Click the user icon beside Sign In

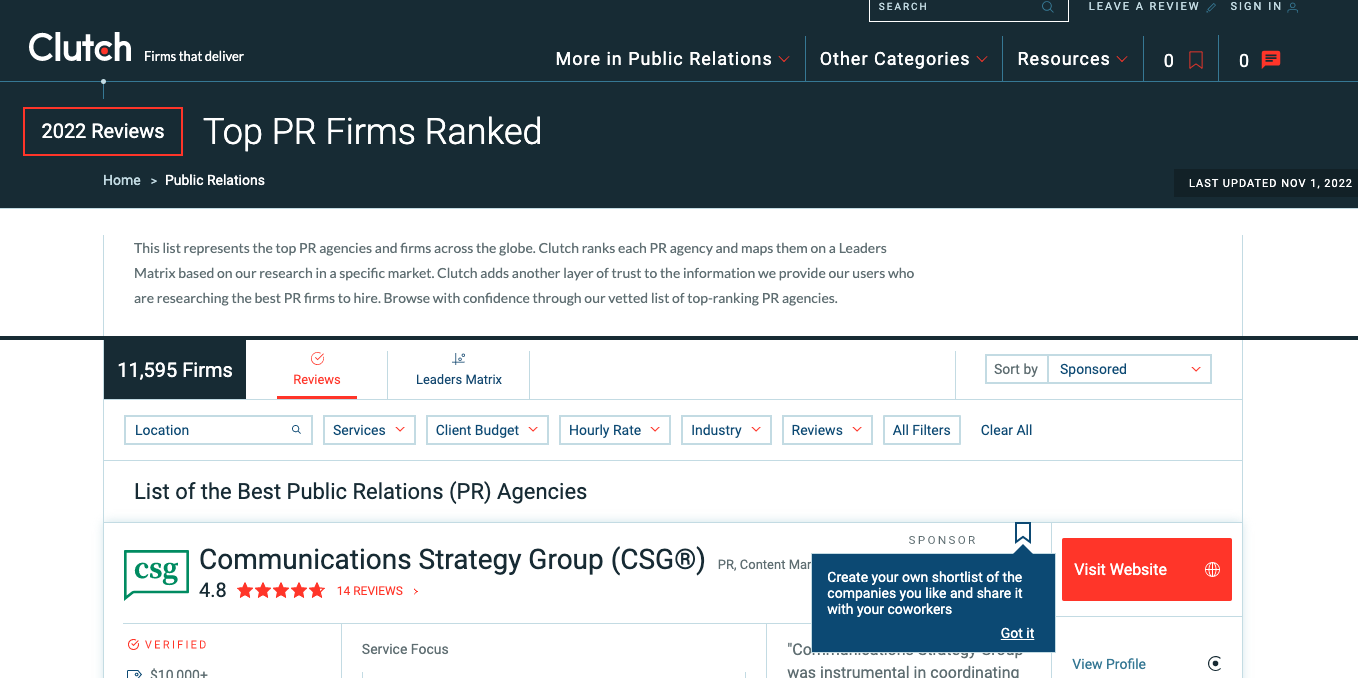pos(1292,7)
